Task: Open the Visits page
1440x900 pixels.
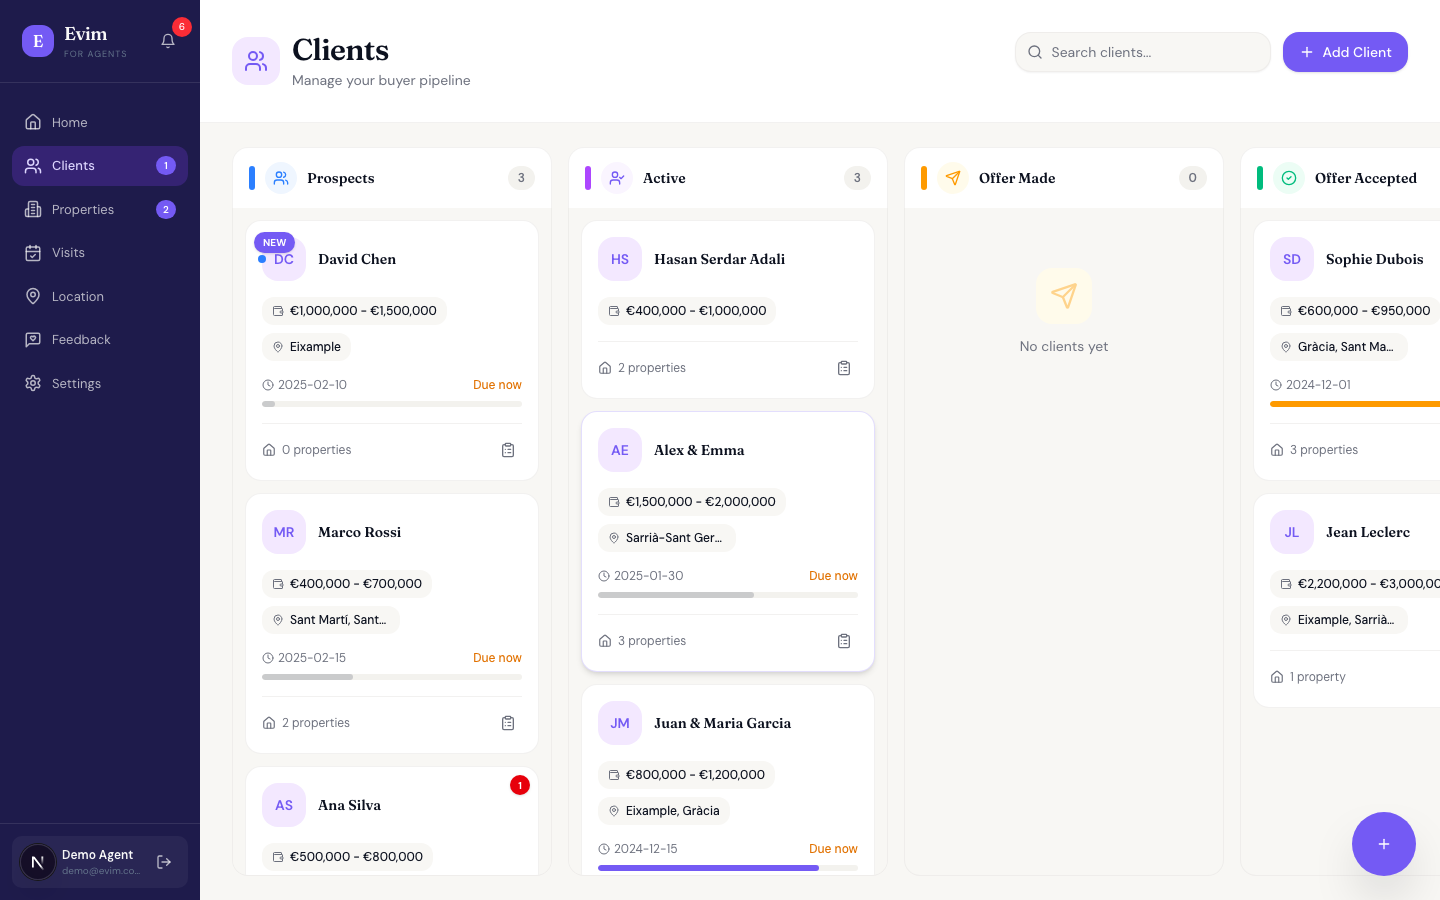Action: point(68,253)
